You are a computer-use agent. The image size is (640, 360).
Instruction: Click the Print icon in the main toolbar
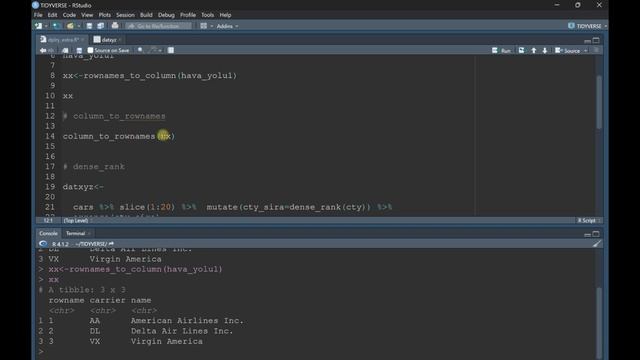[x=115, y=26]
